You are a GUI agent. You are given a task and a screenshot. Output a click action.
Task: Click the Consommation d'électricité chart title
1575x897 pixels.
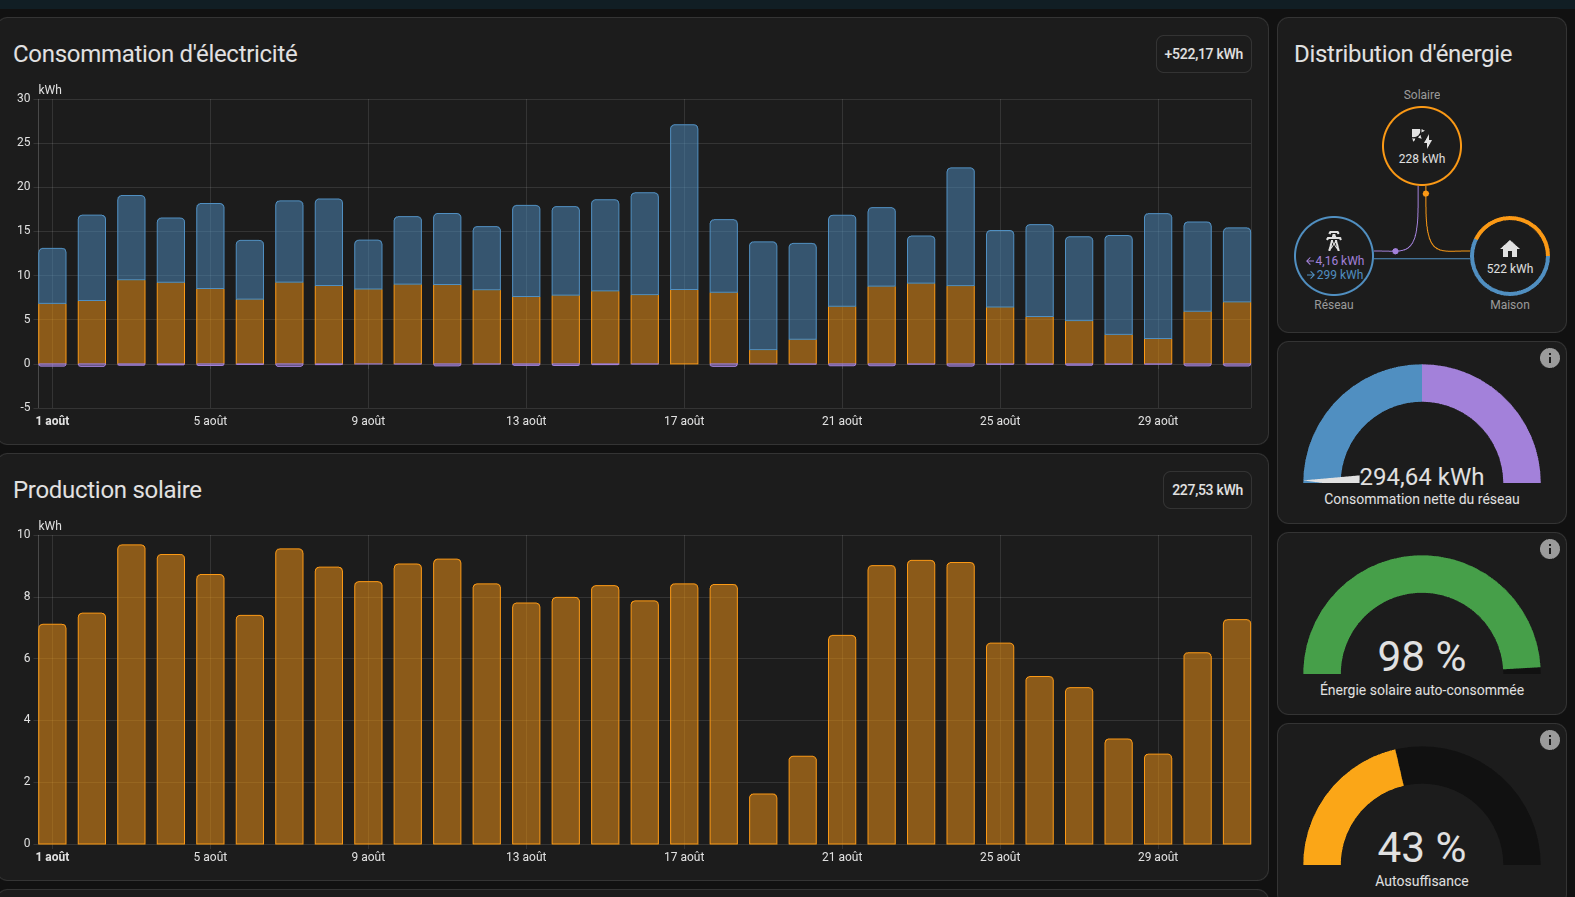pyautogui.click(x=155, y=54)
